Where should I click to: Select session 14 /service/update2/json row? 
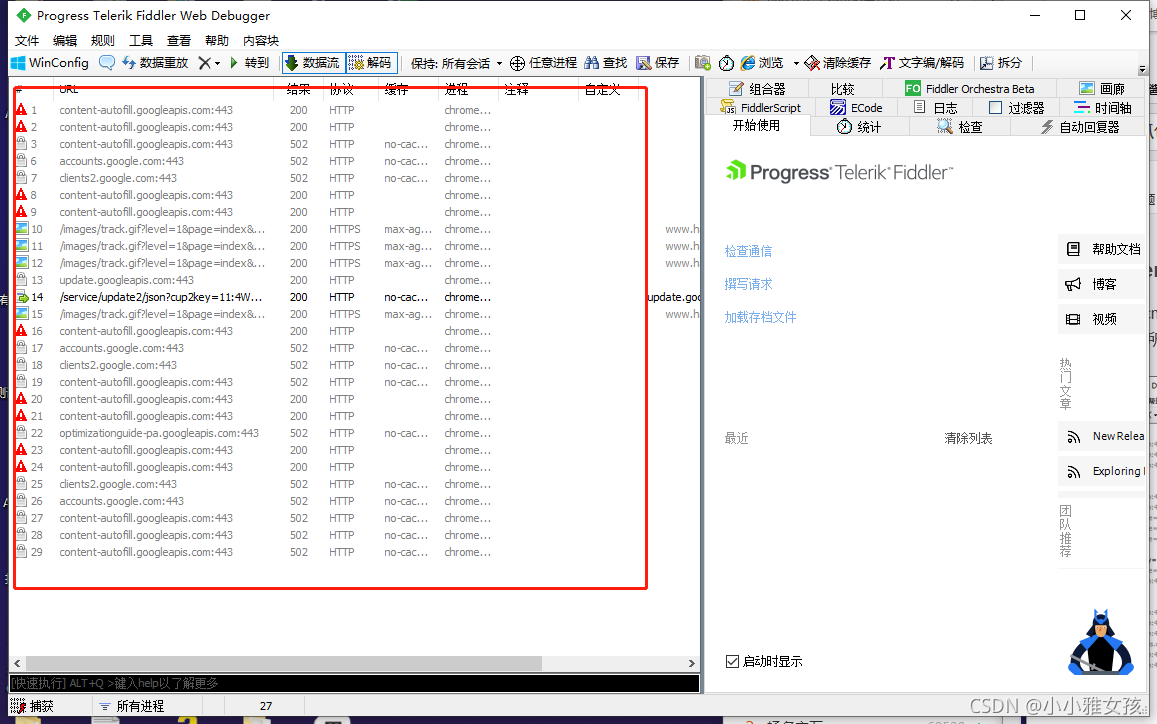pos(357,297)
